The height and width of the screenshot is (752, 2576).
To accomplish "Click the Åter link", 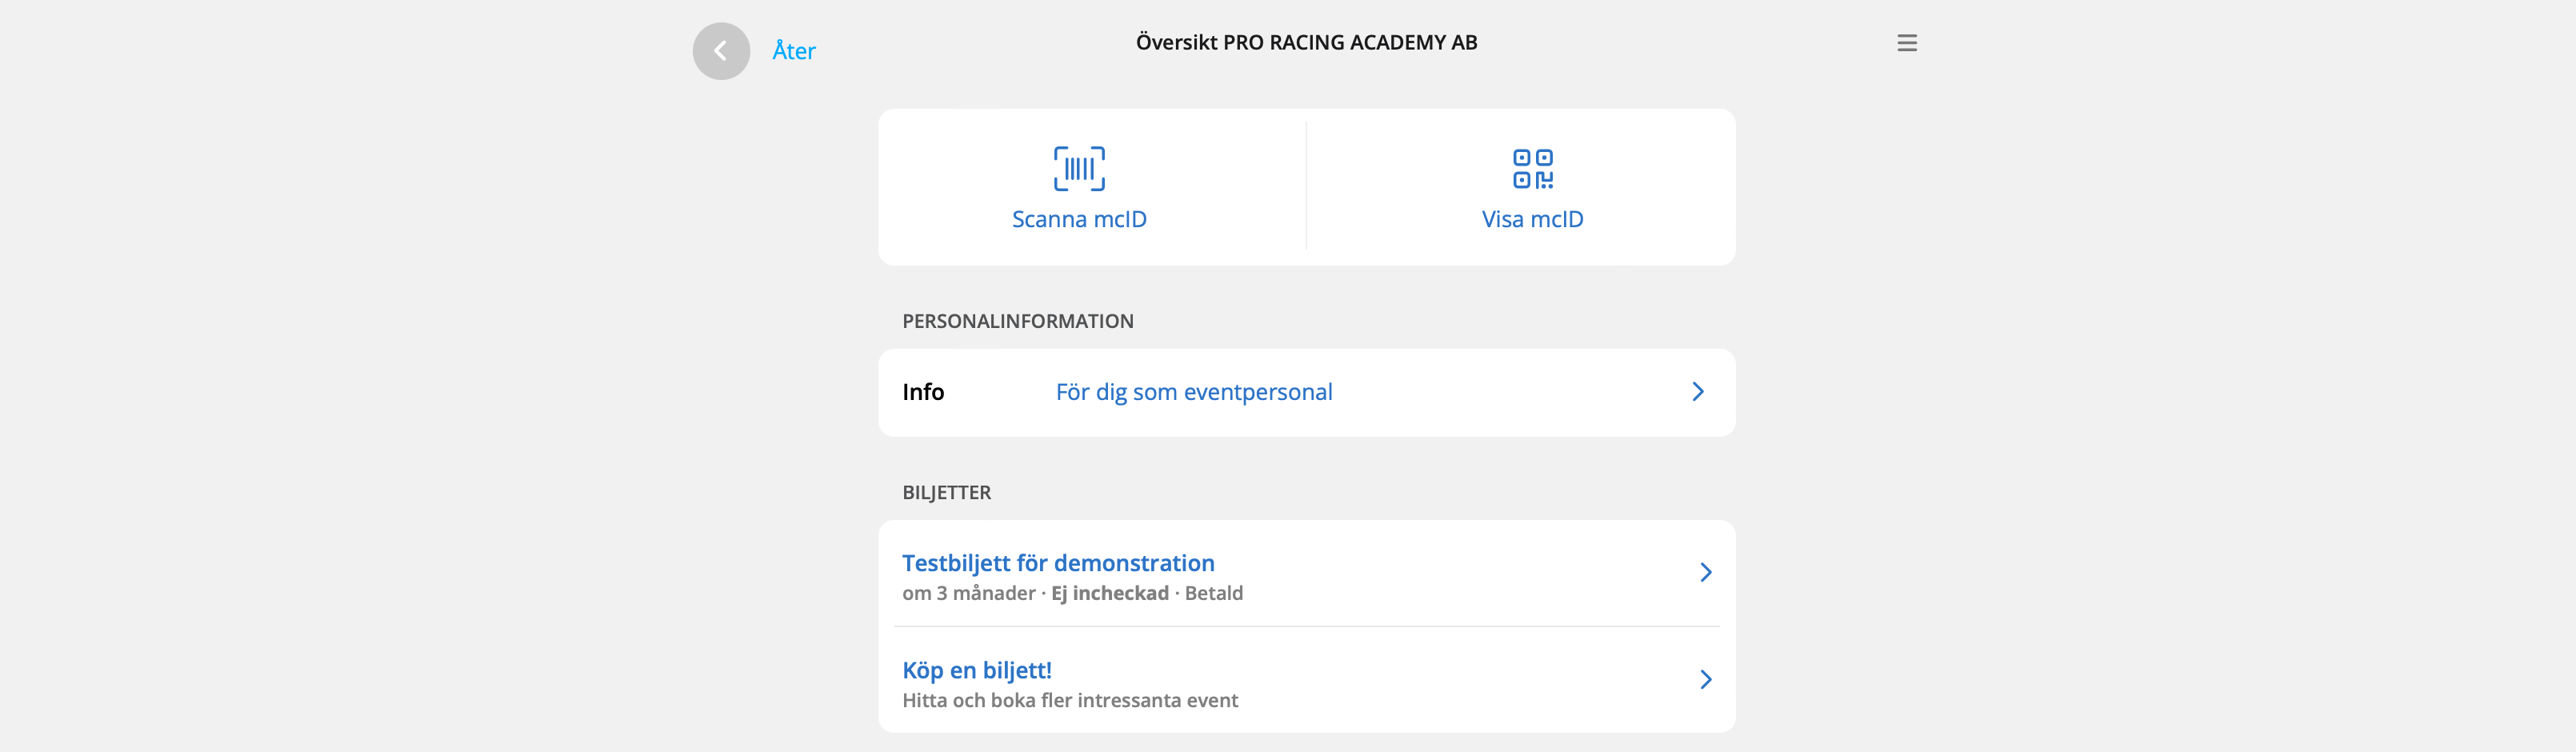I will click(794, 51).
